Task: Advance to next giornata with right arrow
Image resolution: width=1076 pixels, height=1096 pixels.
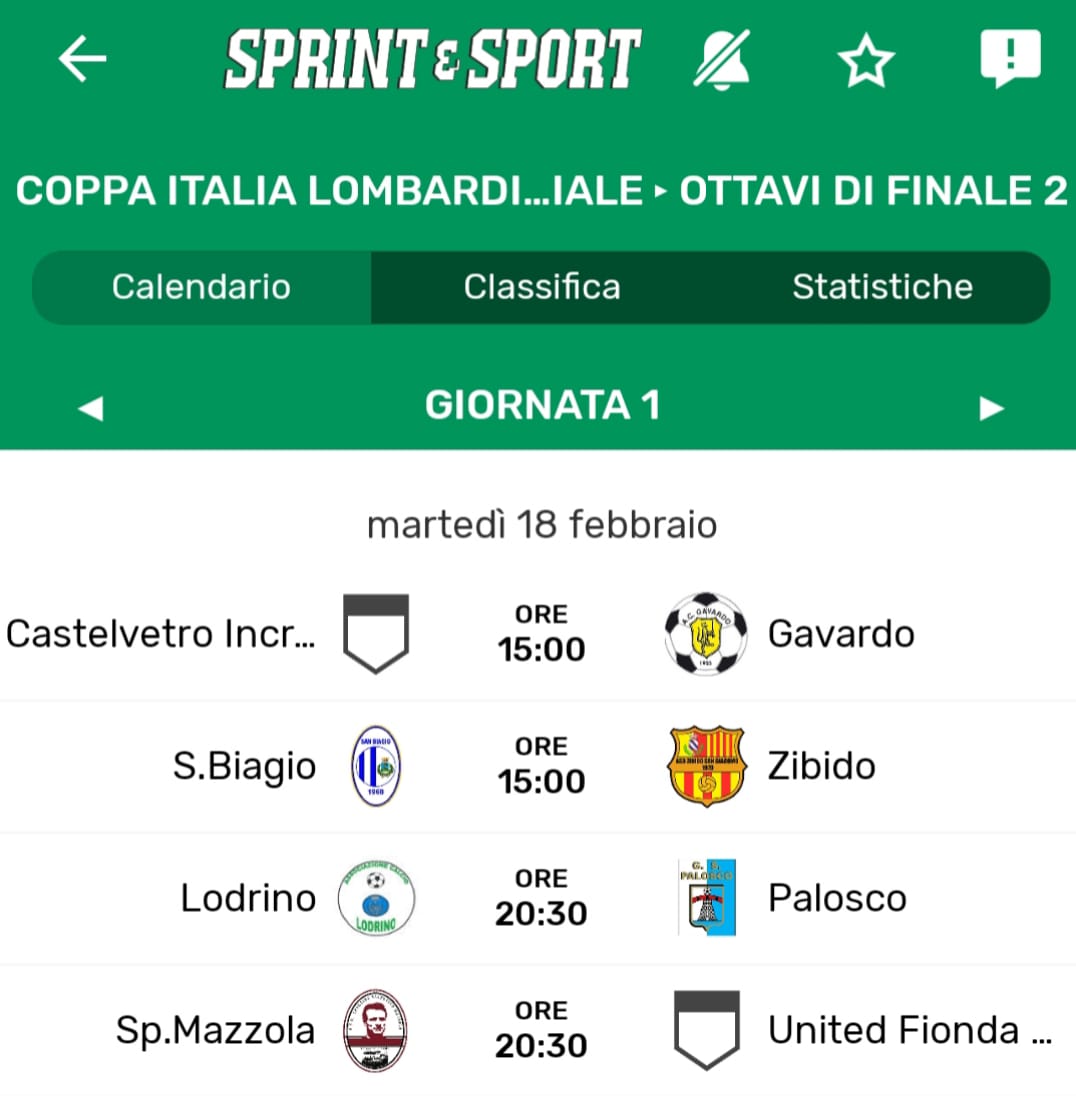Action: coord(991,407)
